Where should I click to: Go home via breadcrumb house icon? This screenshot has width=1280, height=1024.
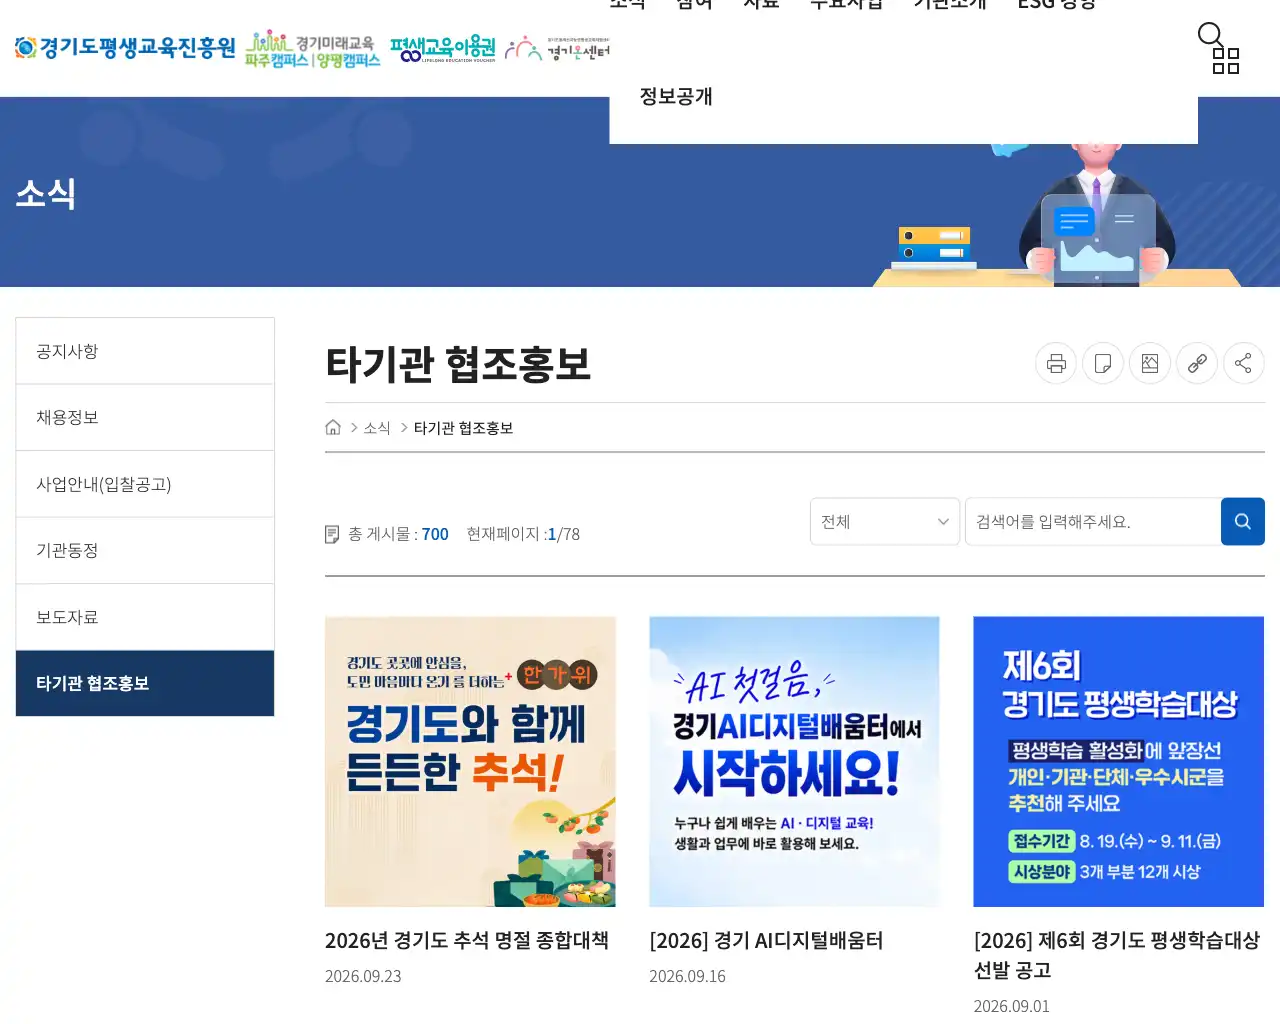(333, 427)
